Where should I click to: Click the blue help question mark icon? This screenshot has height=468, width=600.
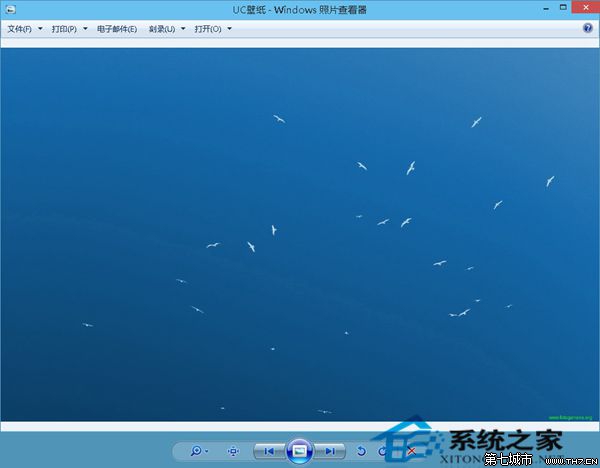click(x=588, y=28)
